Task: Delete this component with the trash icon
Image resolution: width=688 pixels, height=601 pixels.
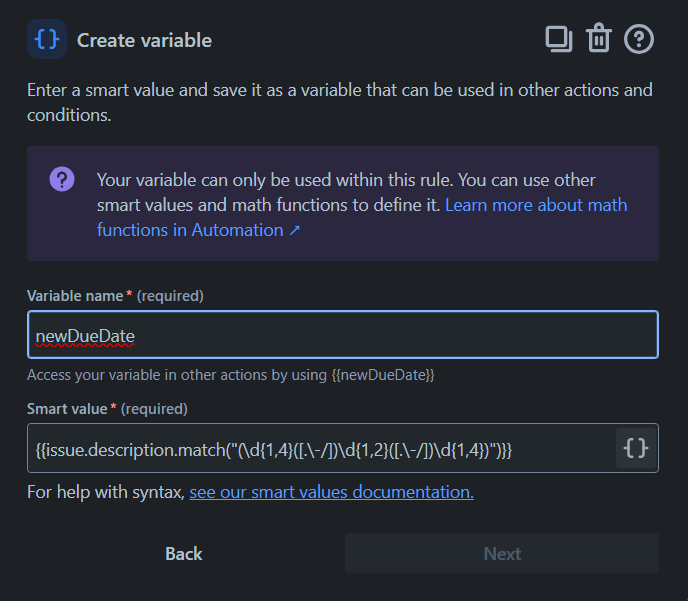Action: point(598,39)
